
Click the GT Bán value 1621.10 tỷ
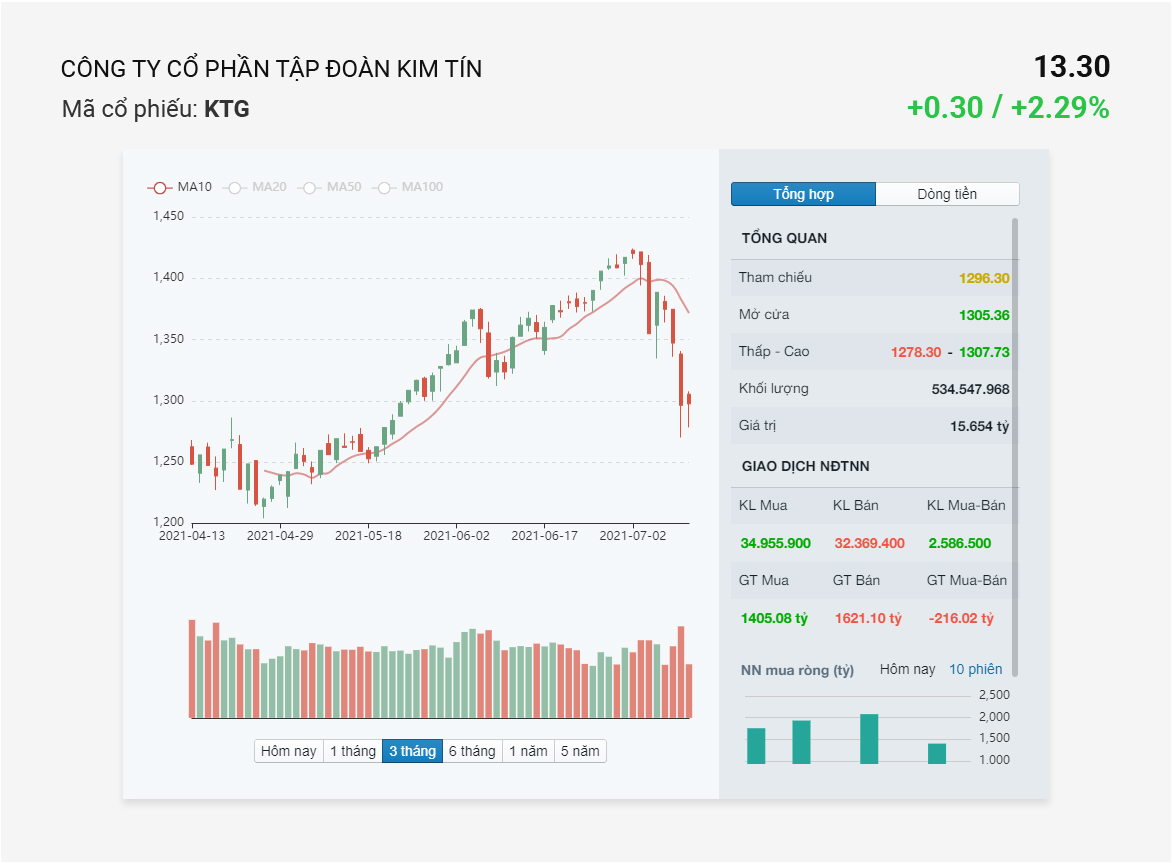(x=869, y=619)
